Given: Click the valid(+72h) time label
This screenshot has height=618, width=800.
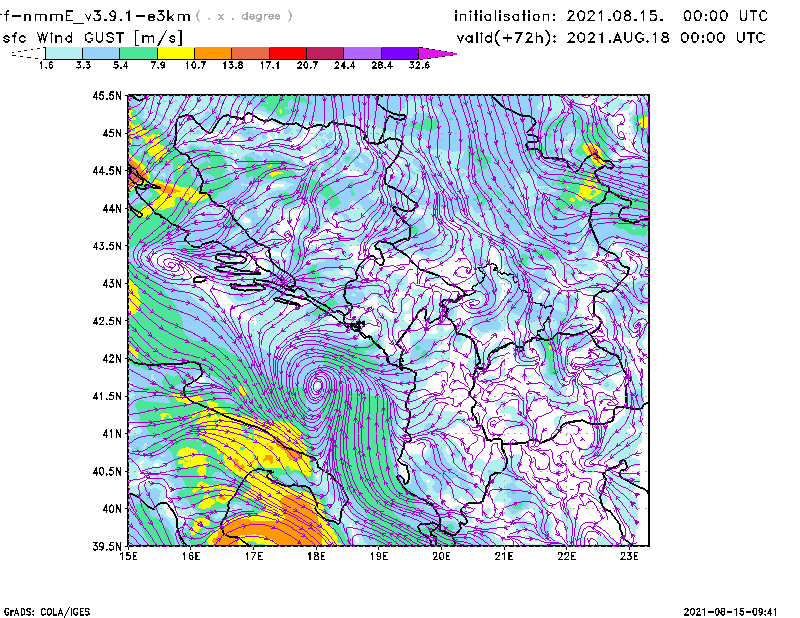Looking at the screenshot, I should [x=494, y=38].
